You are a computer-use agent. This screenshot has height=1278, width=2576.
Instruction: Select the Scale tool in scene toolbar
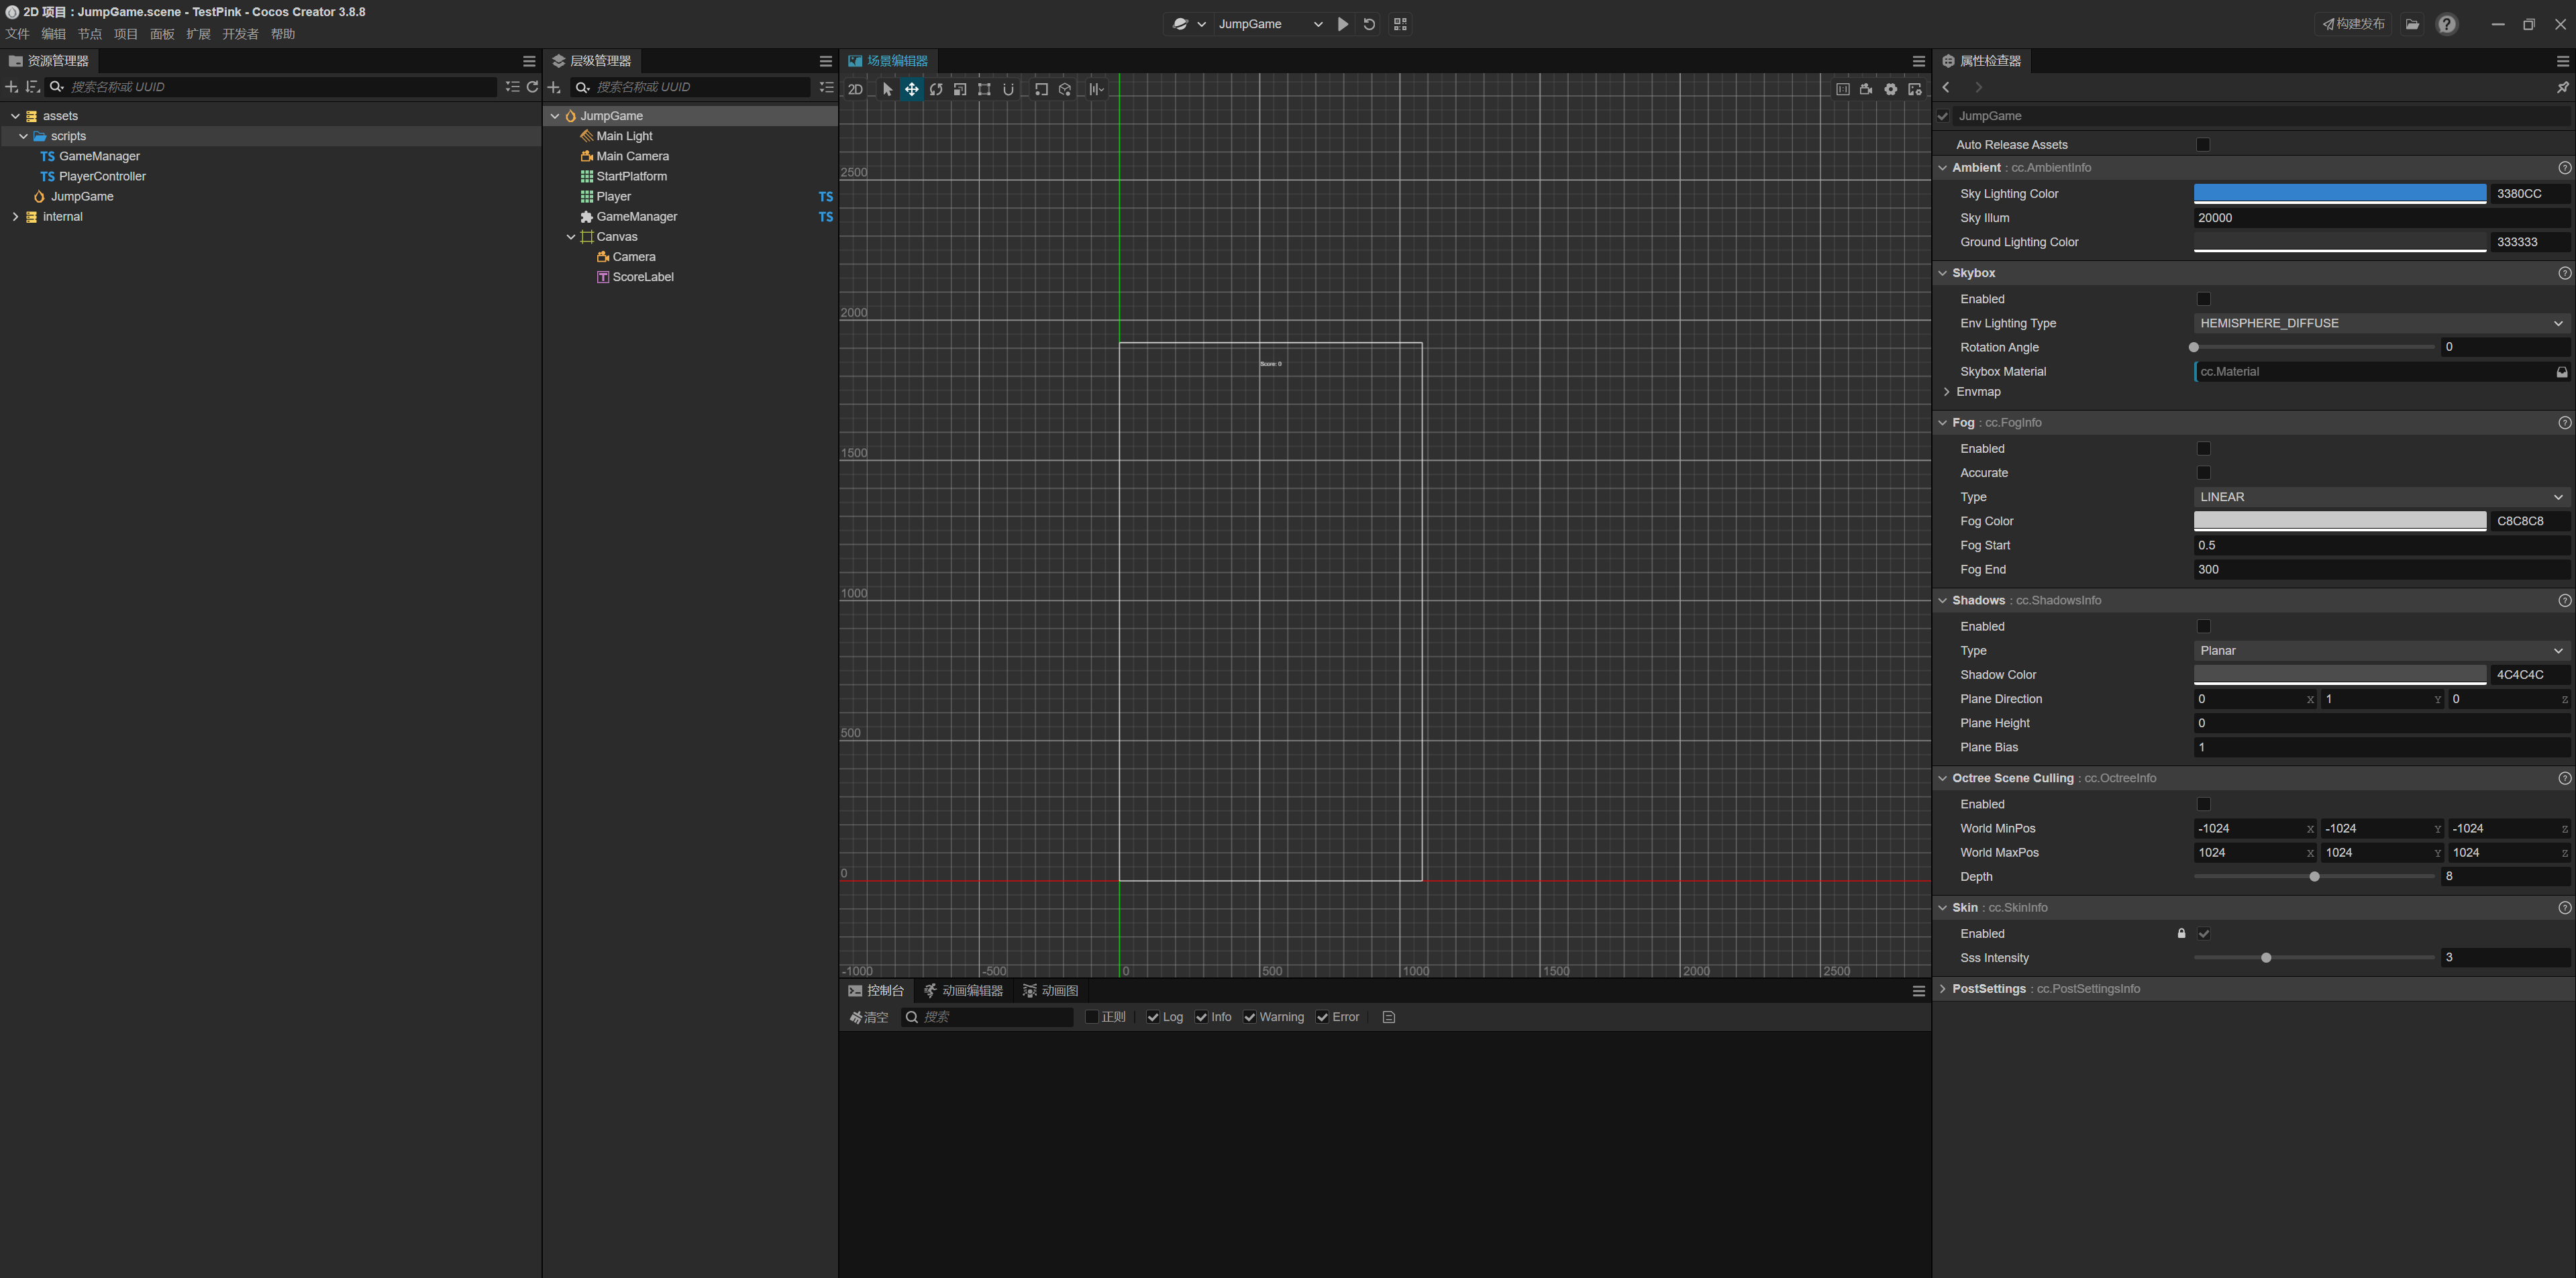[x=959, y=89]
